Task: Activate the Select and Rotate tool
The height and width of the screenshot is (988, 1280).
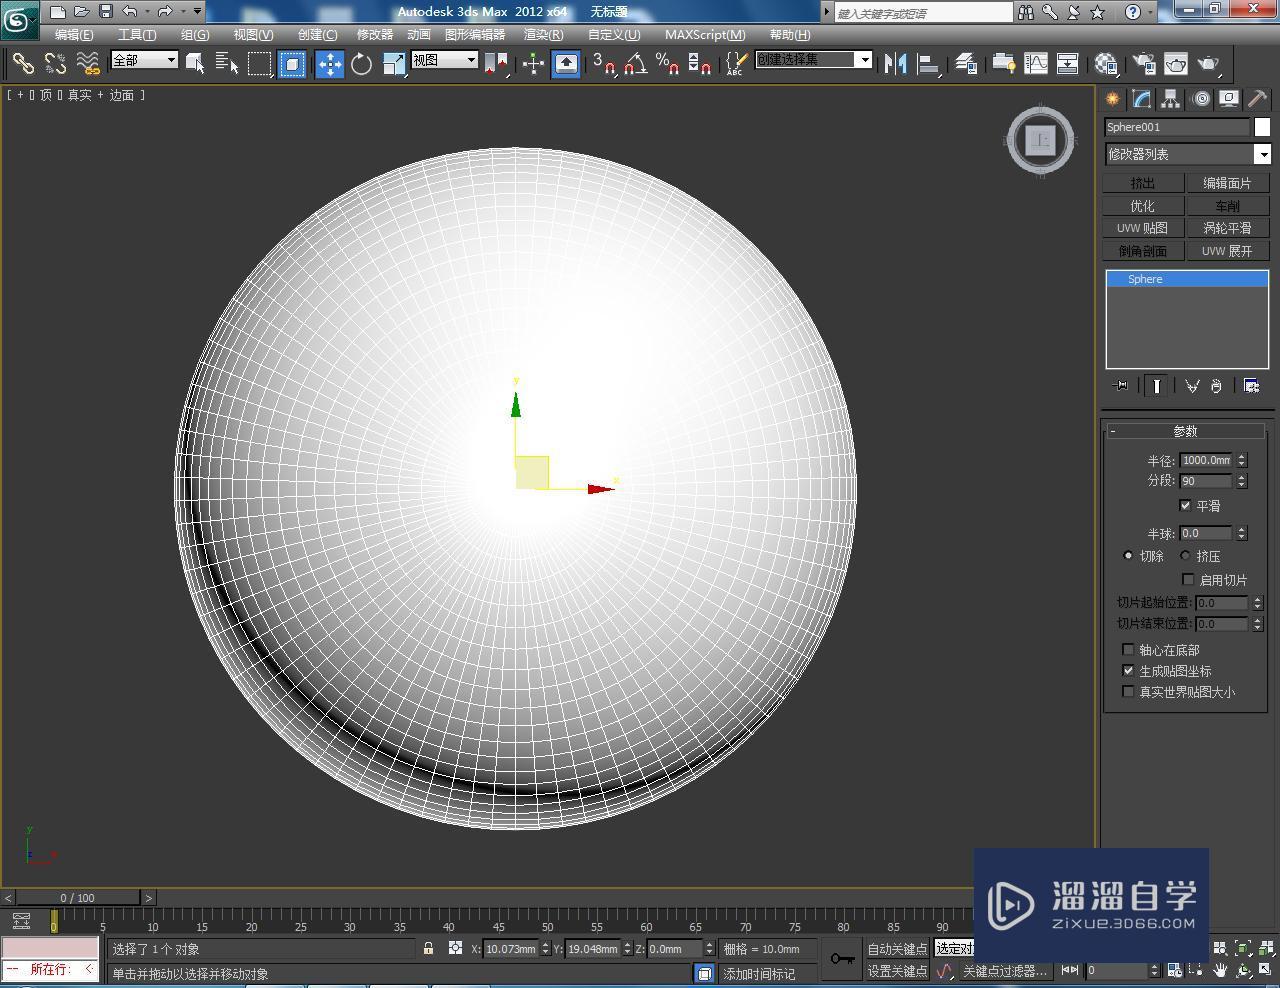Action: pos(361,63)
